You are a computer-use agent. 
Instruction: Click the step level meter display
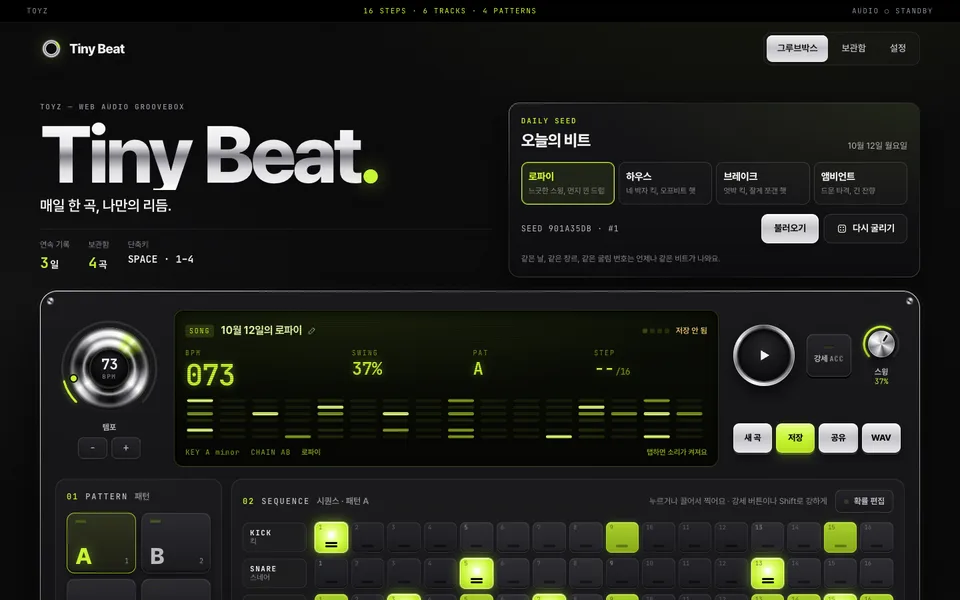click(x=444, y=419)
